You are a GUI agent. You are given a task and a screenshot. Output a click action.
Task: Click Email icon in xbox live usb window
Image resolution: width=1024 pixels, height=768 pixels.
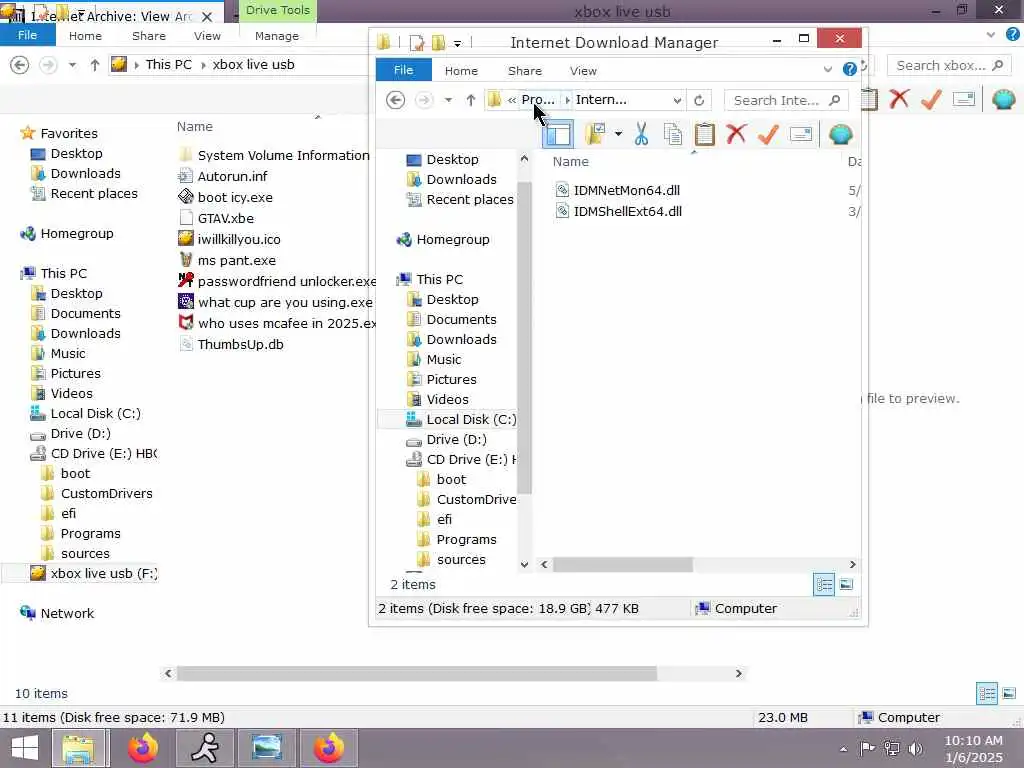coord(964,99)
